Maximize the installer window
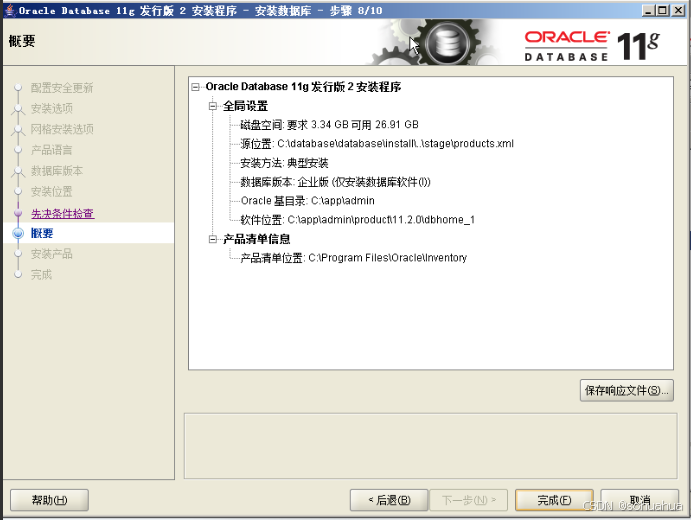Image resolution: width=691 pixels, height=520 pixels. [662, 10]
